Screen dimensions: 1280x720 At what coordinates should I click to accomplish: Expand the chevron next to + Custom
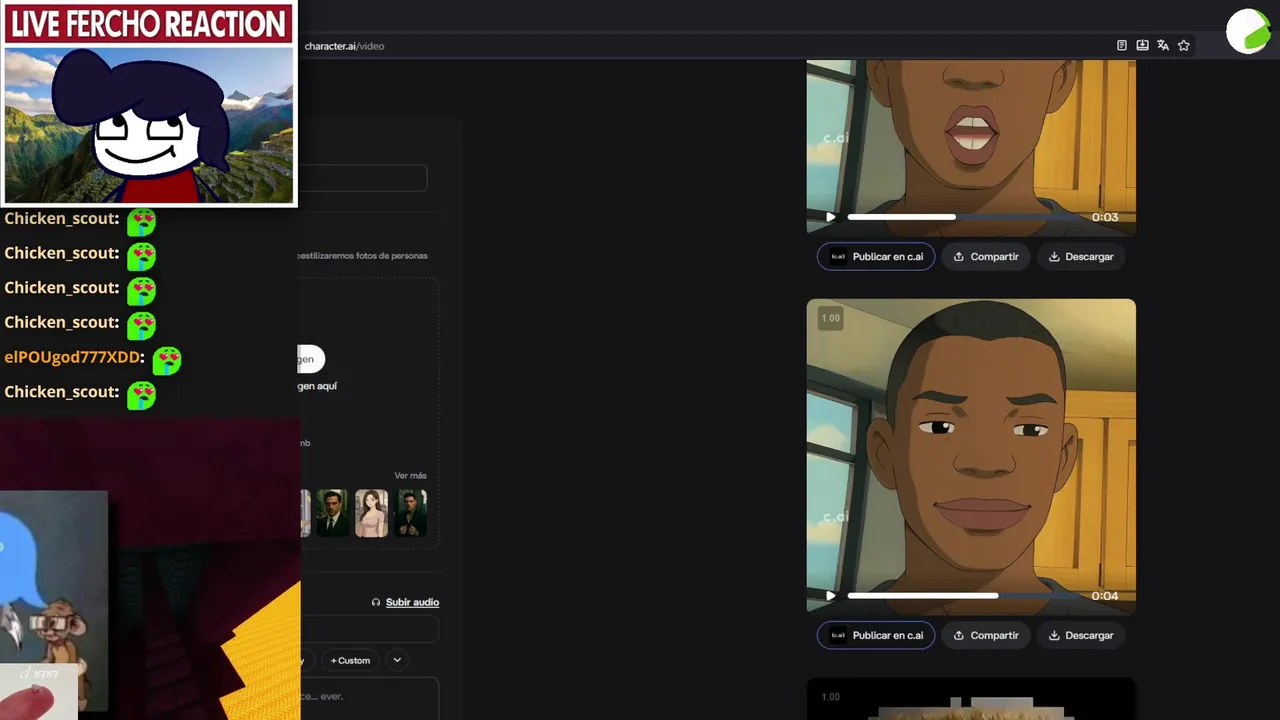tap(397, 660)
